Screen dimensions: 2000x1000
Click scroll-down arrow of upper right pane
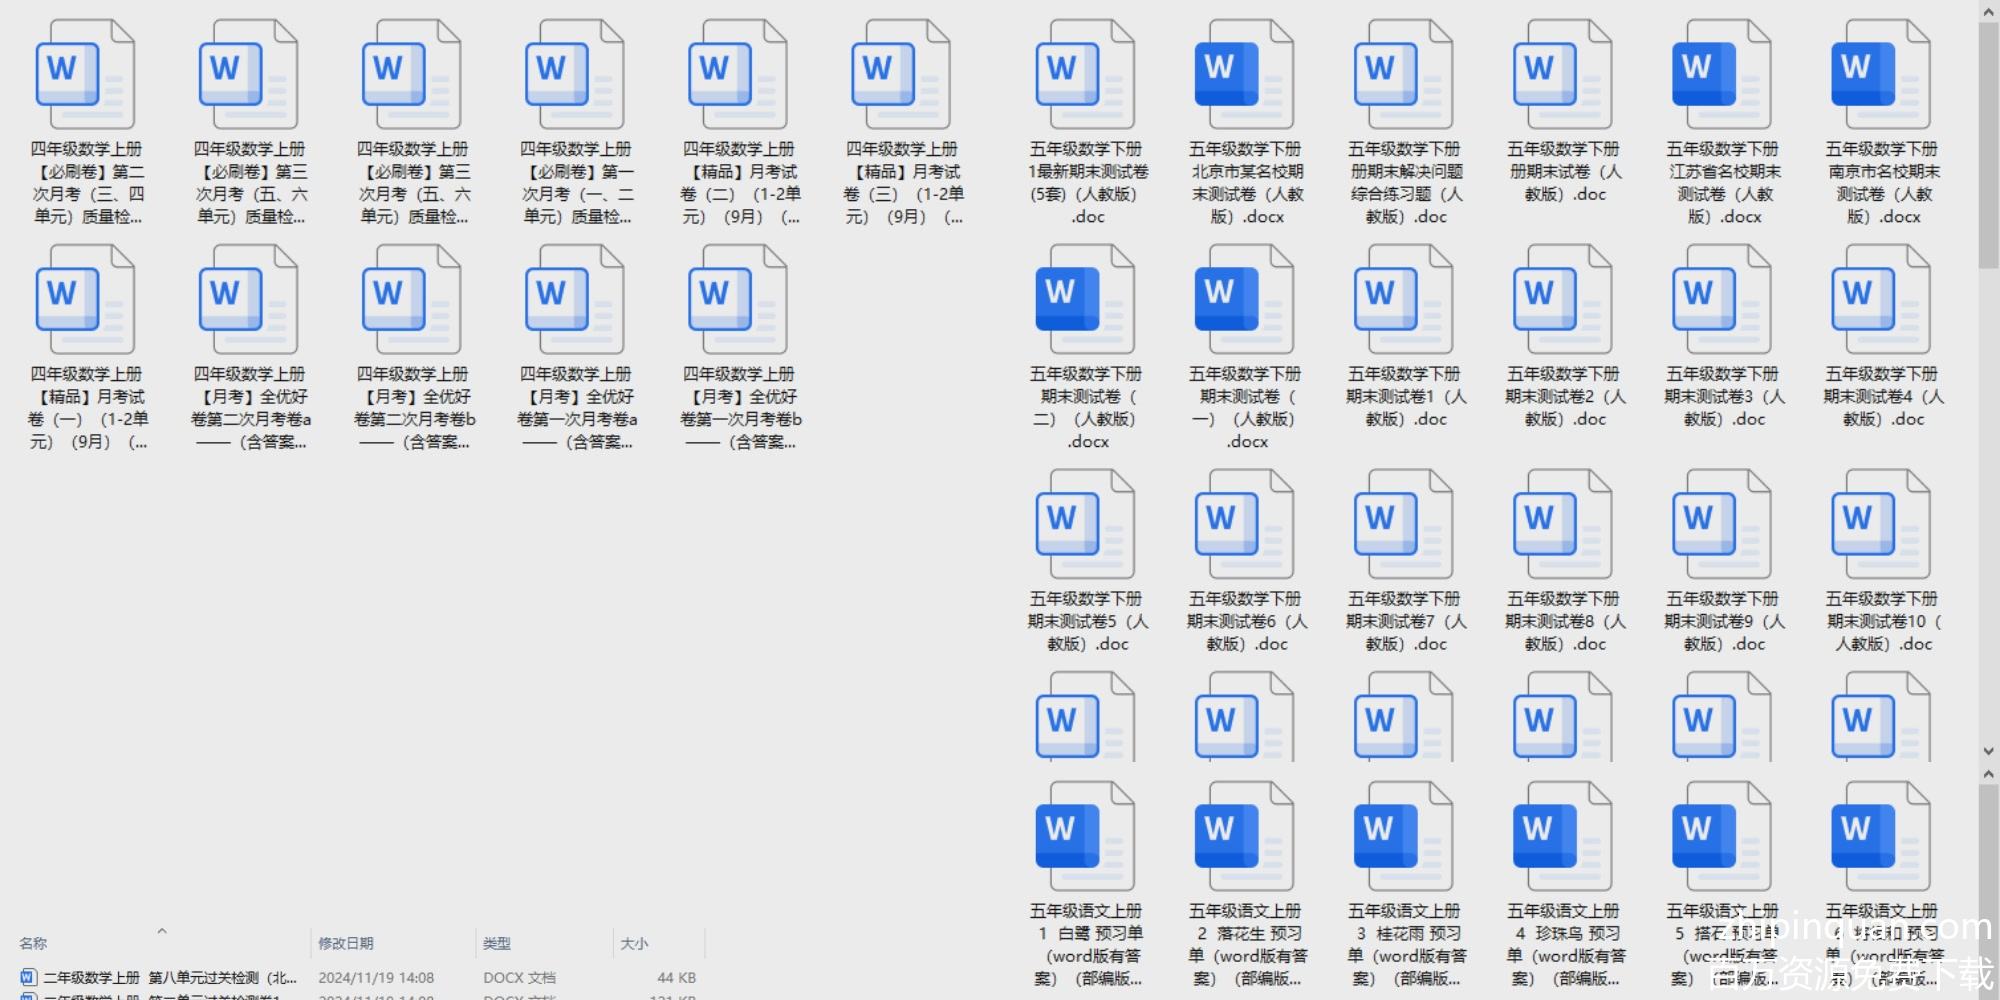click(x=1988, y=751)
